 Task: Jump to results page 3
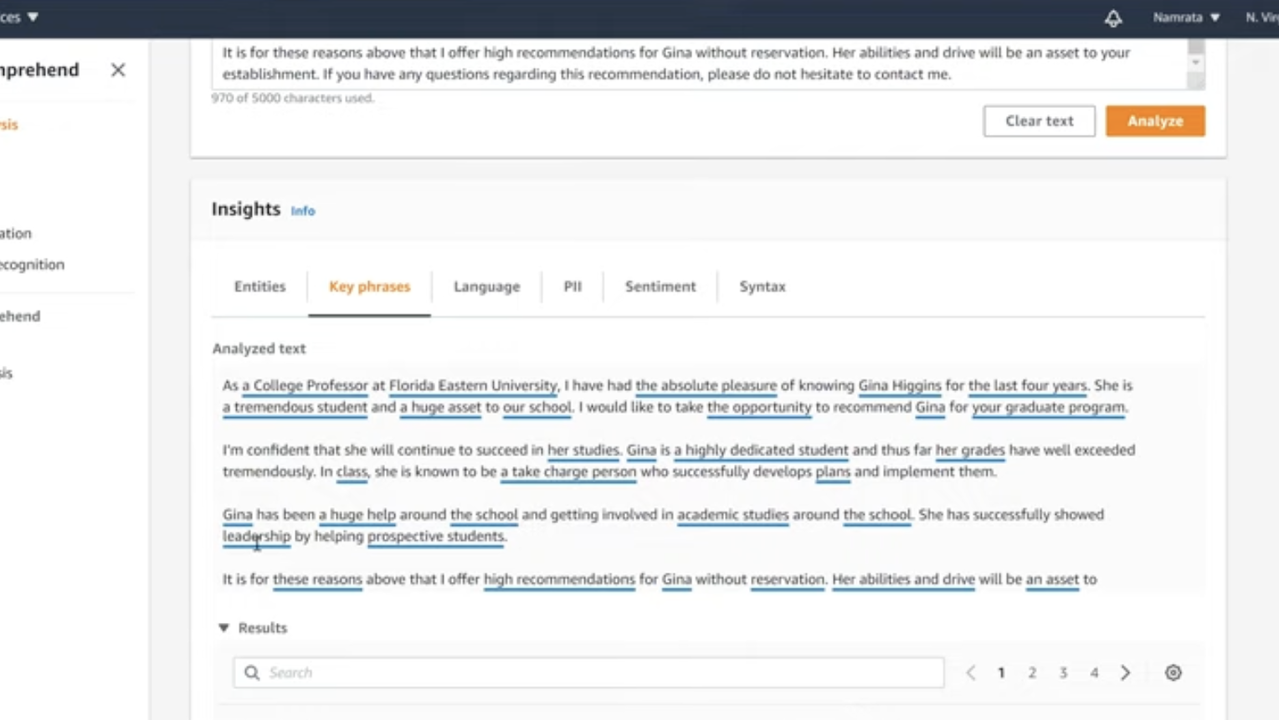1062,672
